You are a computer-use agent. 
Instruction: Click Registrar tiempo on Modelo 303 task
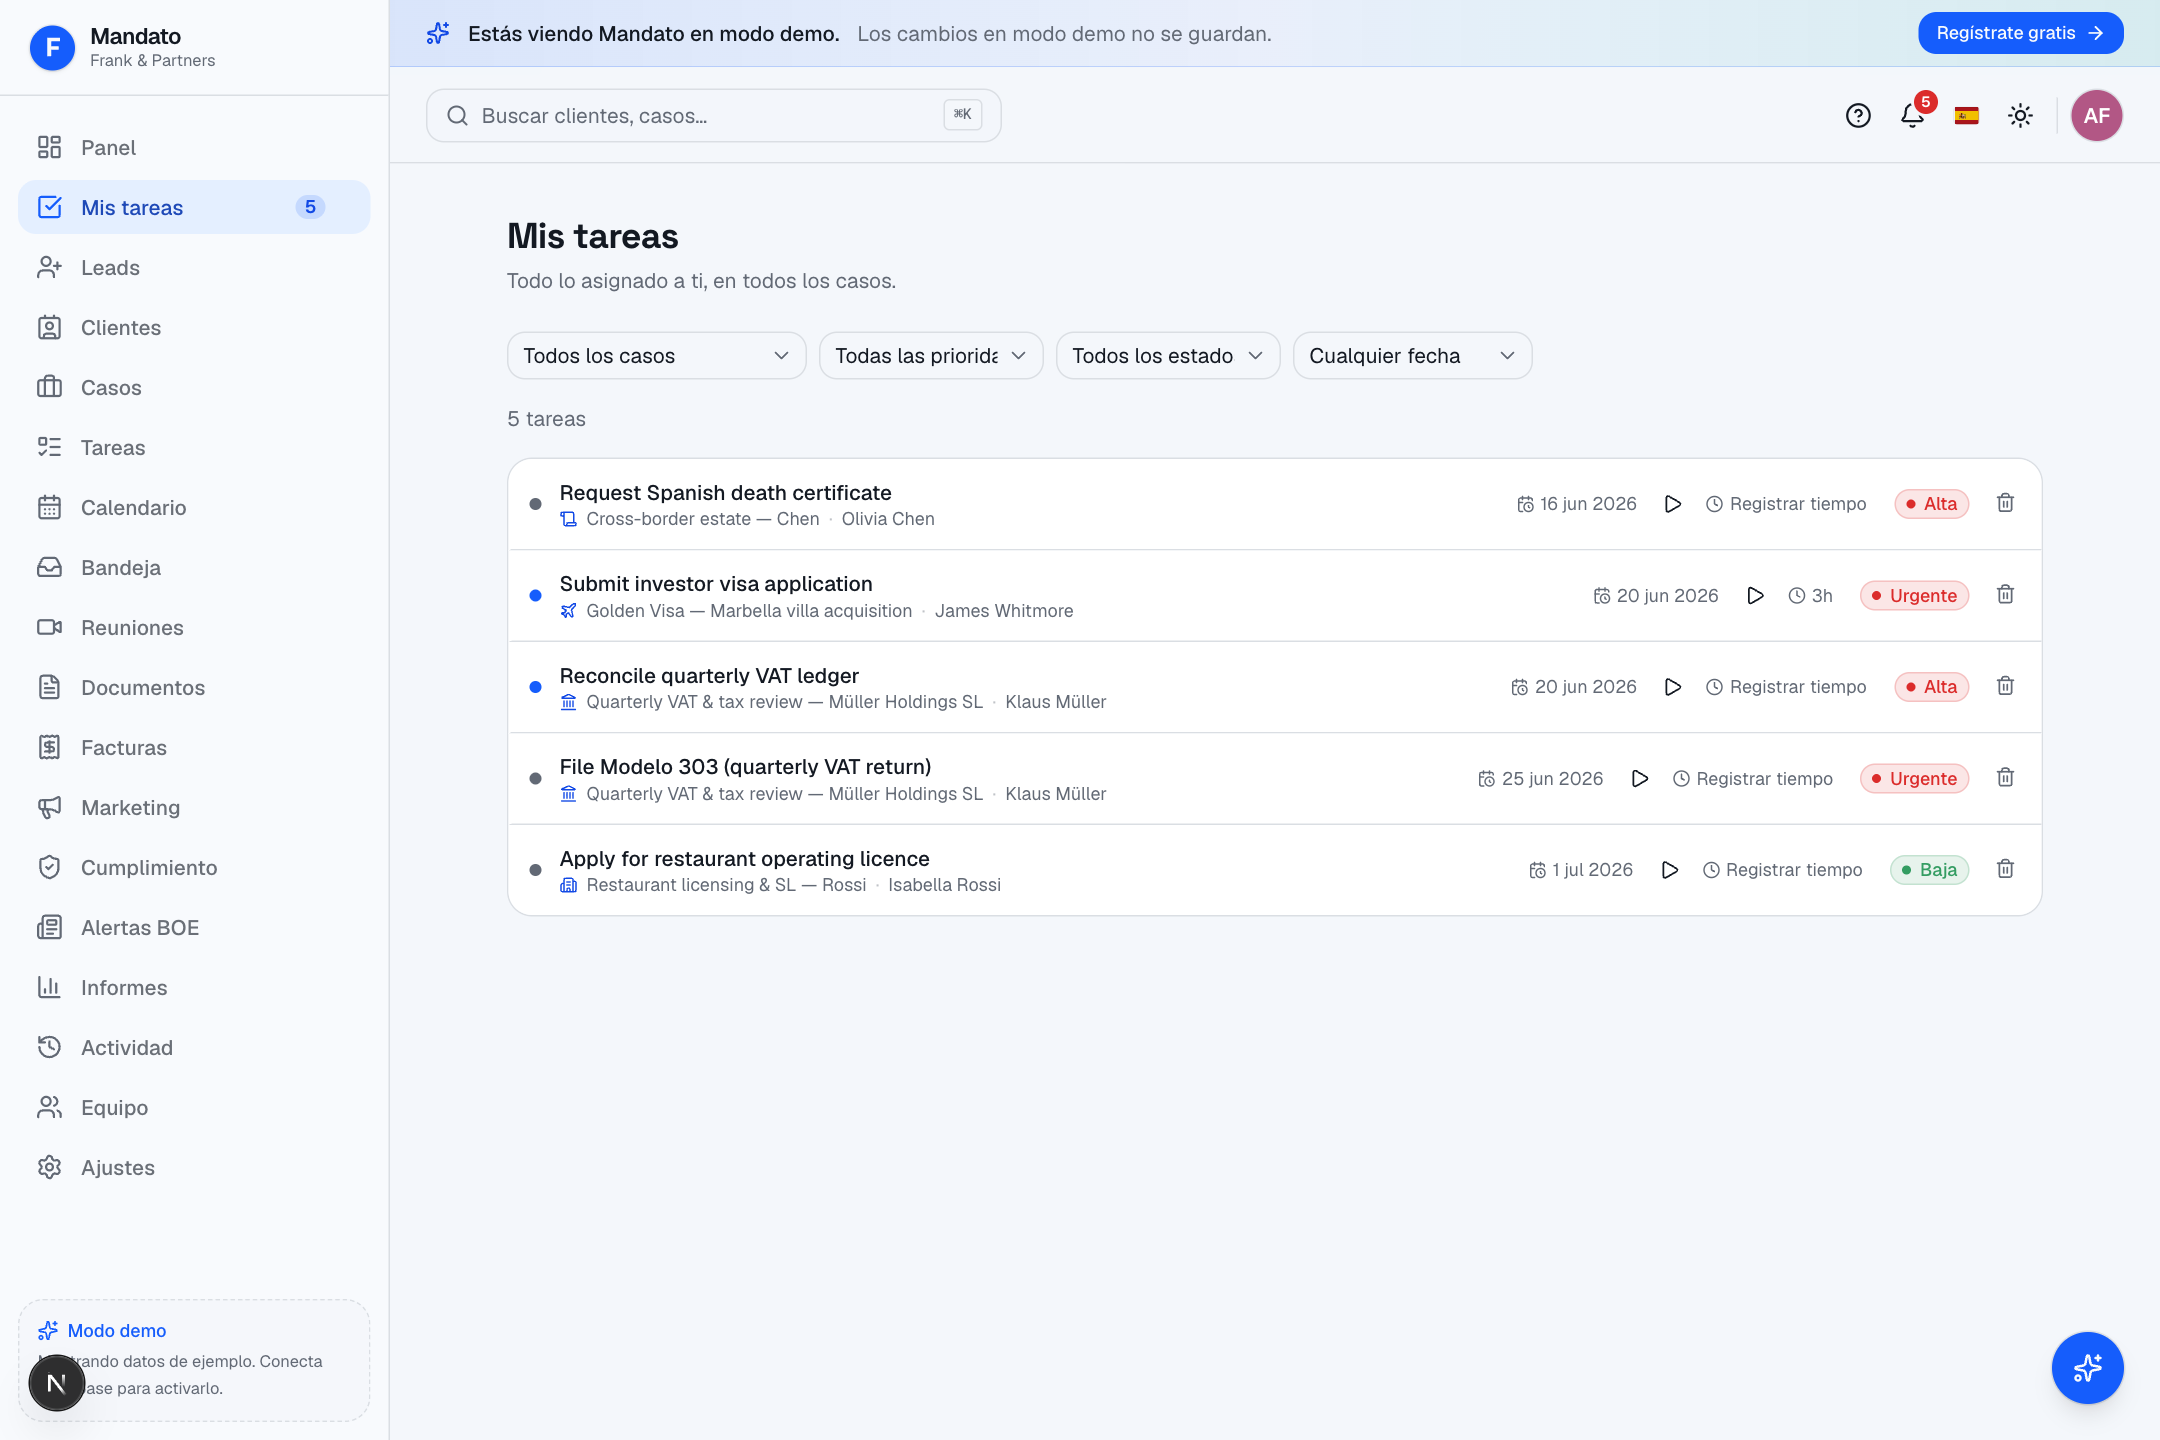point(1753,779)
